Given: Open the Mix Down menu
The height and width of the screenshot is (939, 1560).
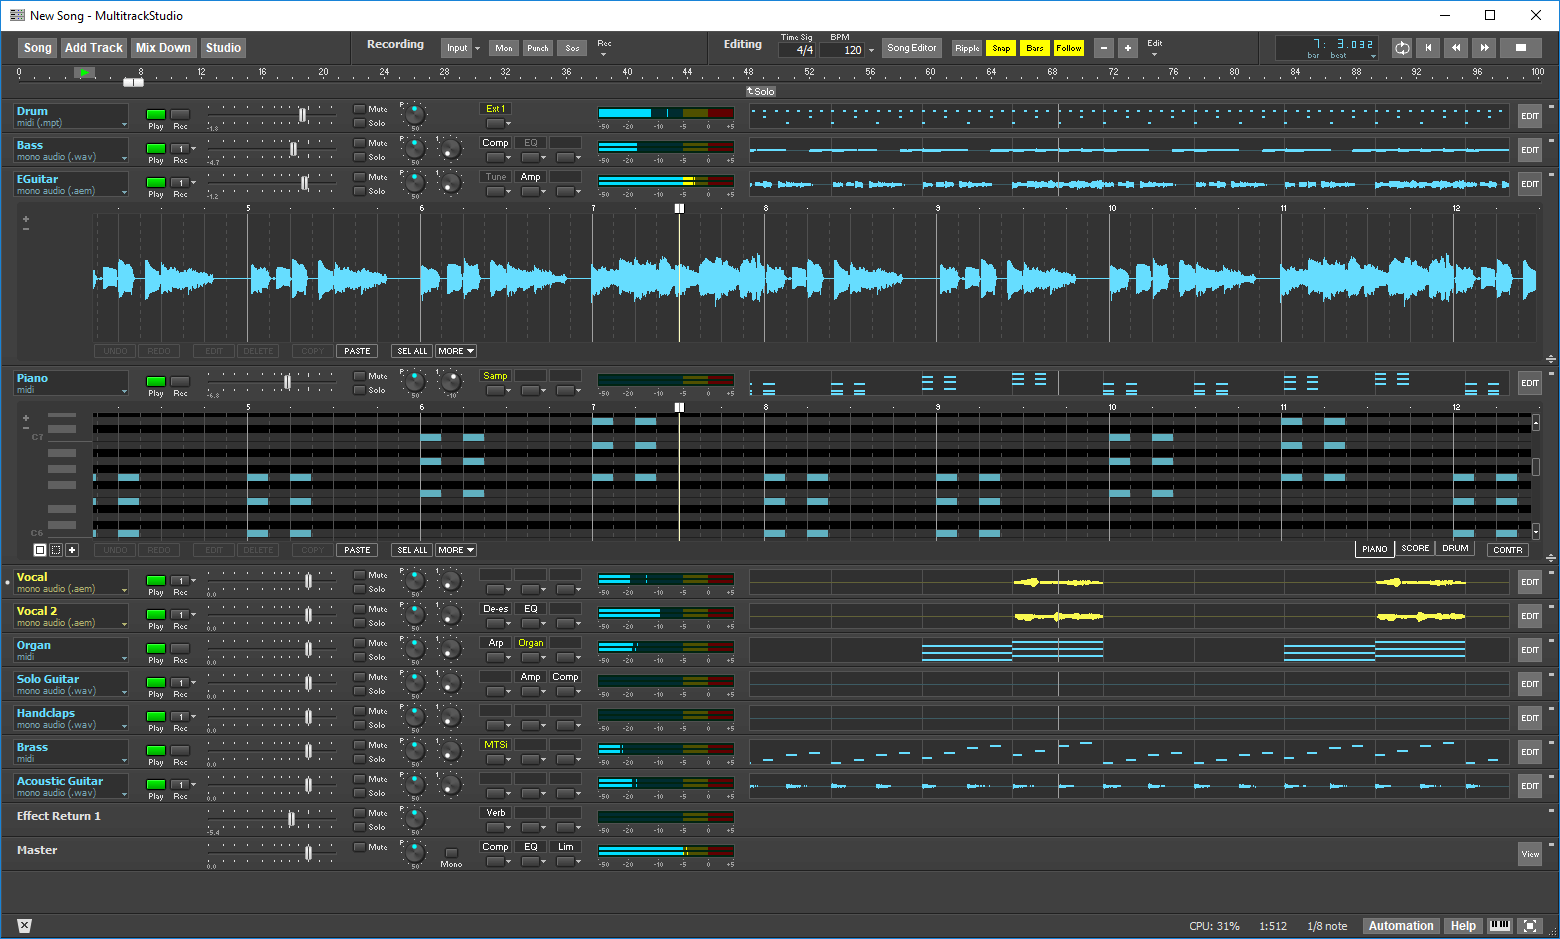Looking at the screenshot, I should point(163,48).
